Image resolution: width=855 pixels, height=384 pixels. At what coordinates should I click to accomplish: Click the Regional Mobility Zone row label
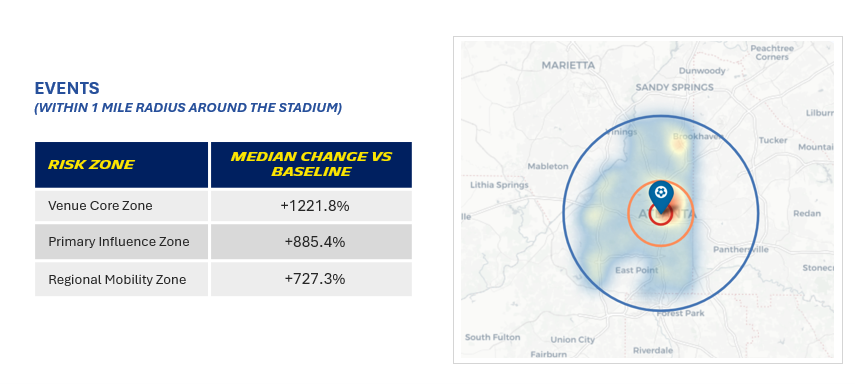click(117, 280)
